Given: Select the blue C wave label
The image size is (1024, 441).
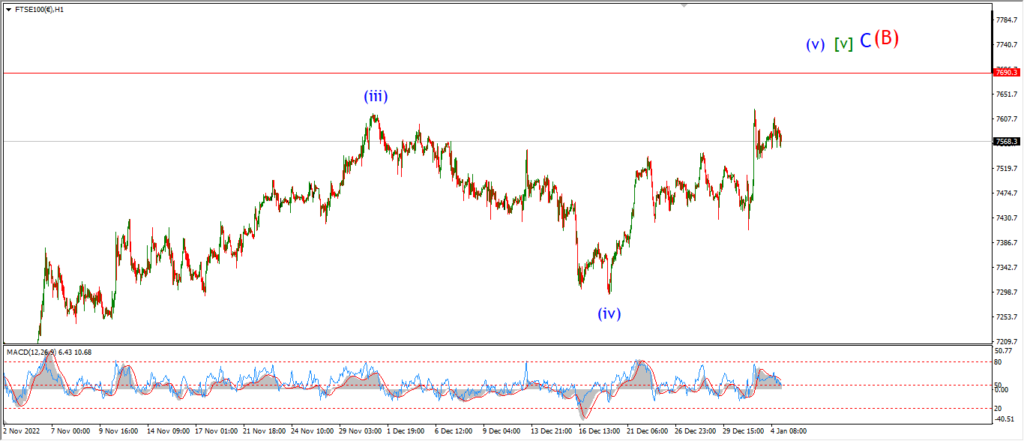Looking at the screenshot, I should pyautogui.click(x=865, y=41).
